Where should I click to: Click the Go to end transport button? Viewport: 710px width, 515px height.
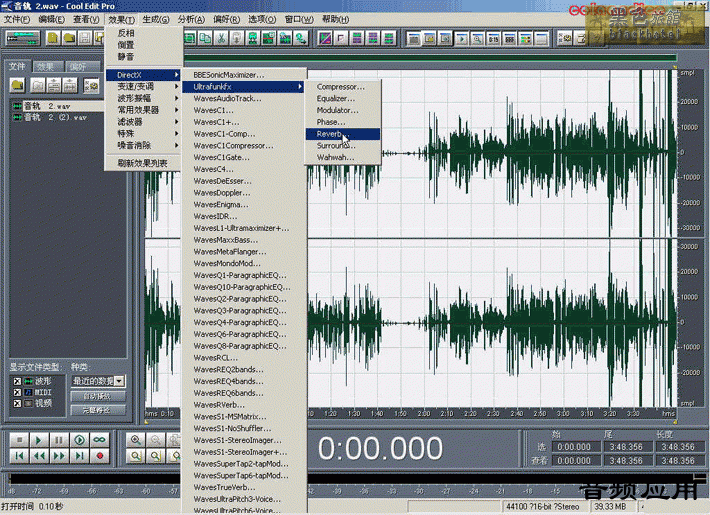[79, 456]
